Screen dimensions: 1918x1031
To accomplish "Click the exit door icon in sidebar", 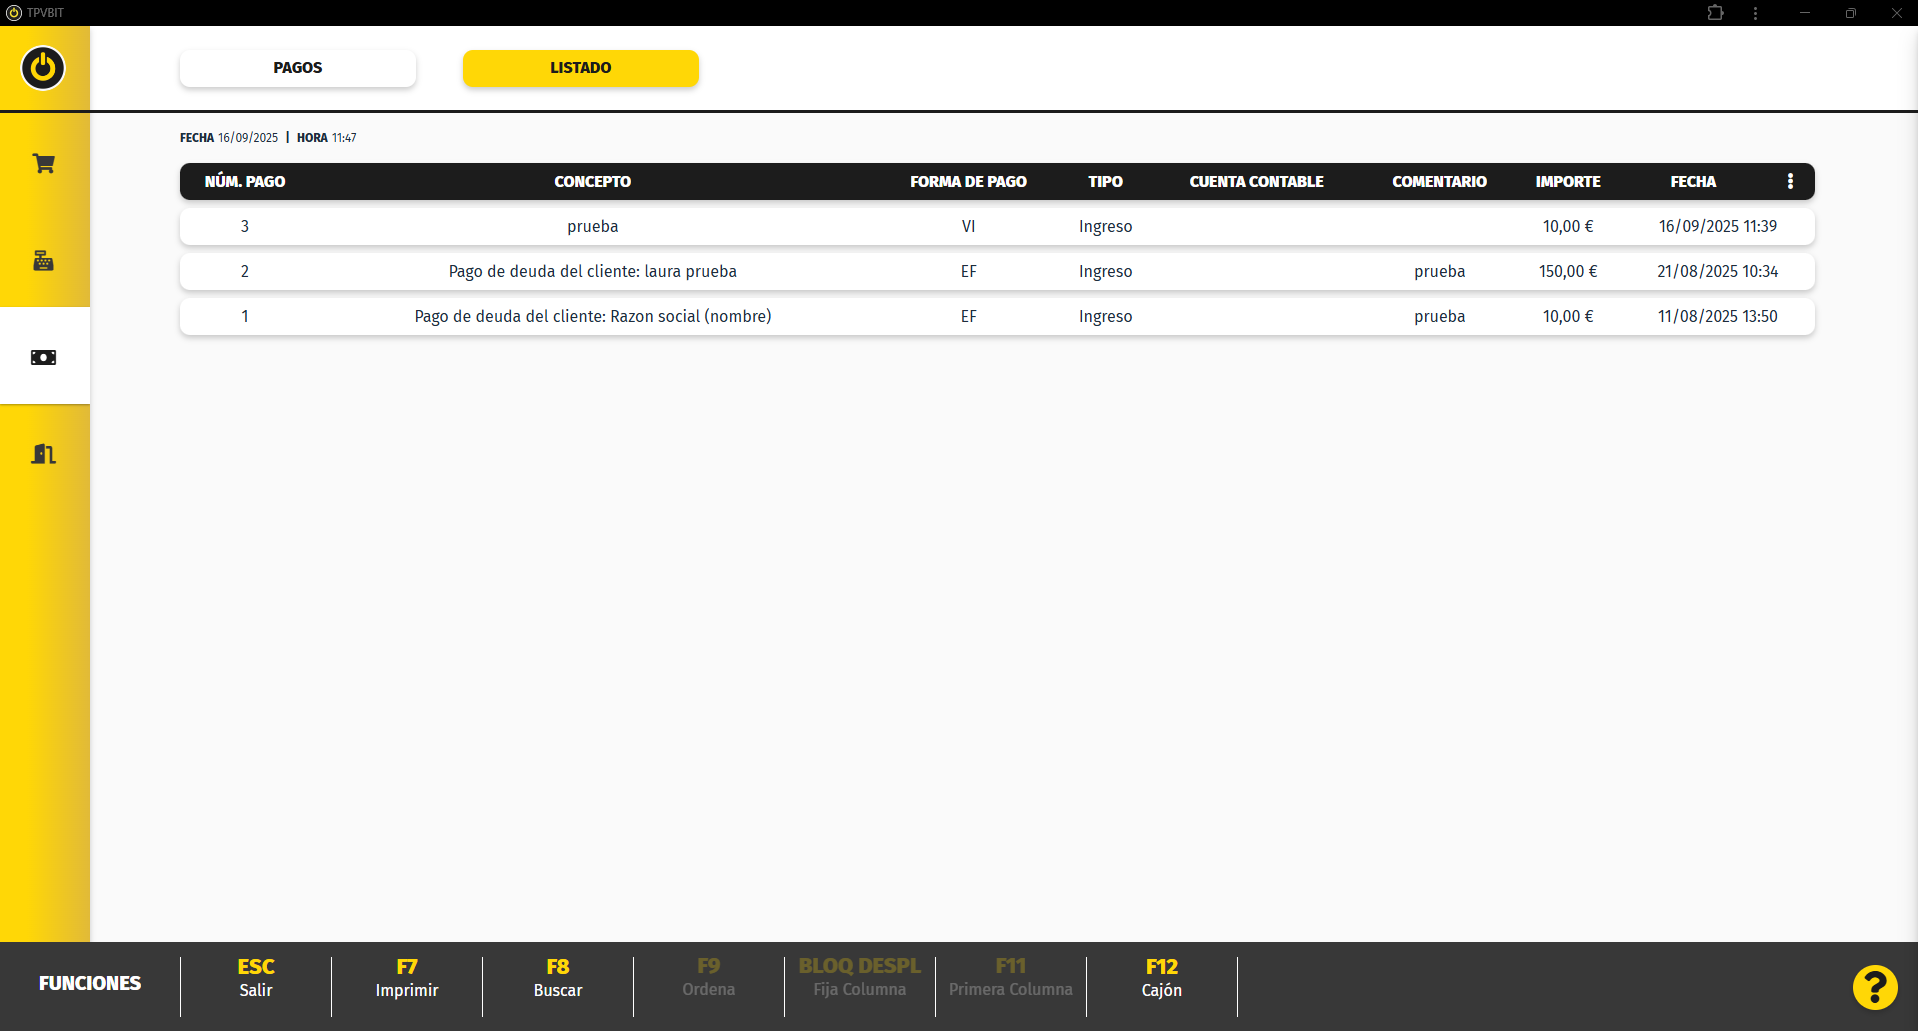I will point(43,454).
